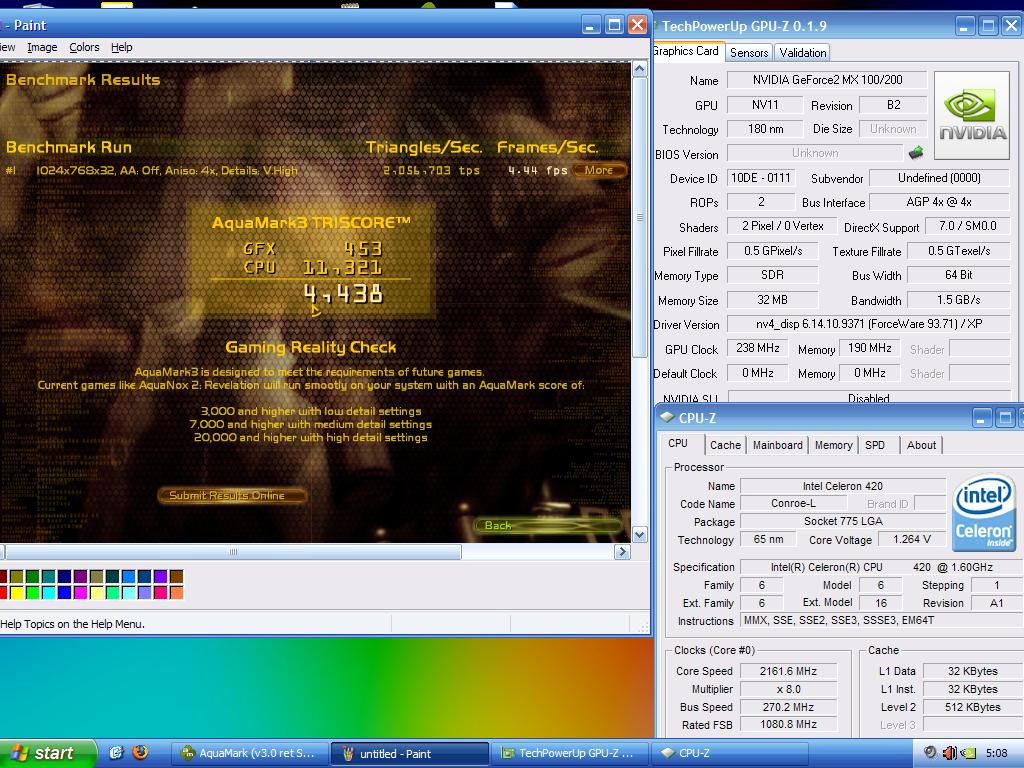The width and height of the screenshot is (1024, 768).
Task: Open the Colors menu in Paint
Action: (x=84, y=47)
